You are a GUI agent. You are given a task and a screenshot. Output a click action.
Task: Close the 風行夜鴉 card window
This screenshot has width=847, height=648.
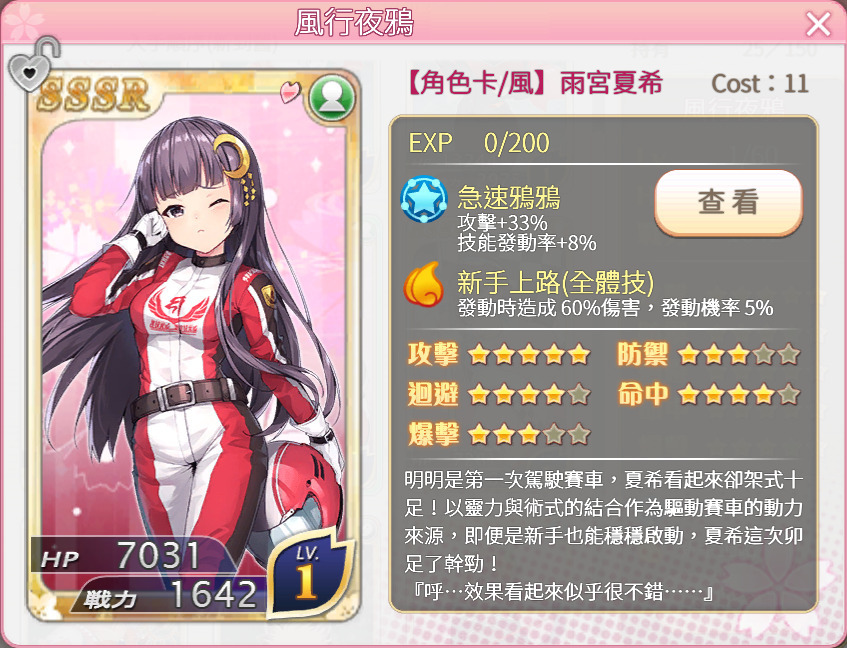tap(818, 24)
